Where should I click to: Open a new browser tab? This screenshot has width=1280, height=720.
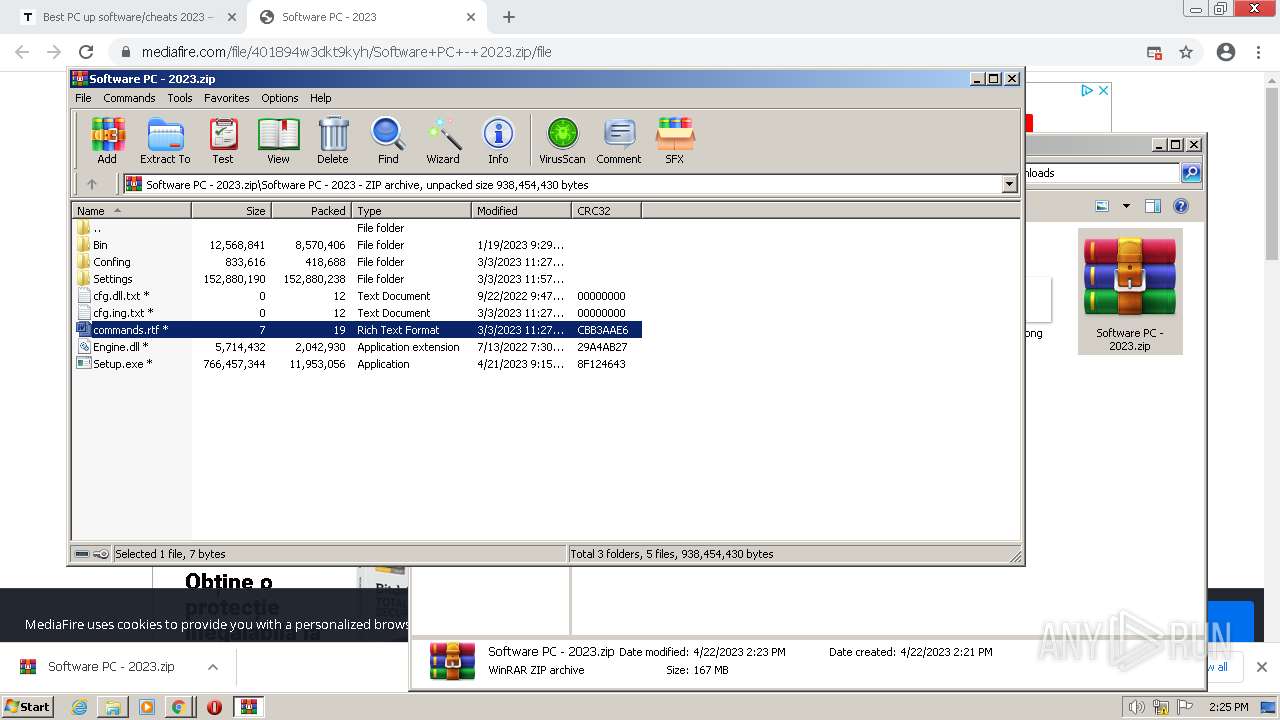[509, 17]
